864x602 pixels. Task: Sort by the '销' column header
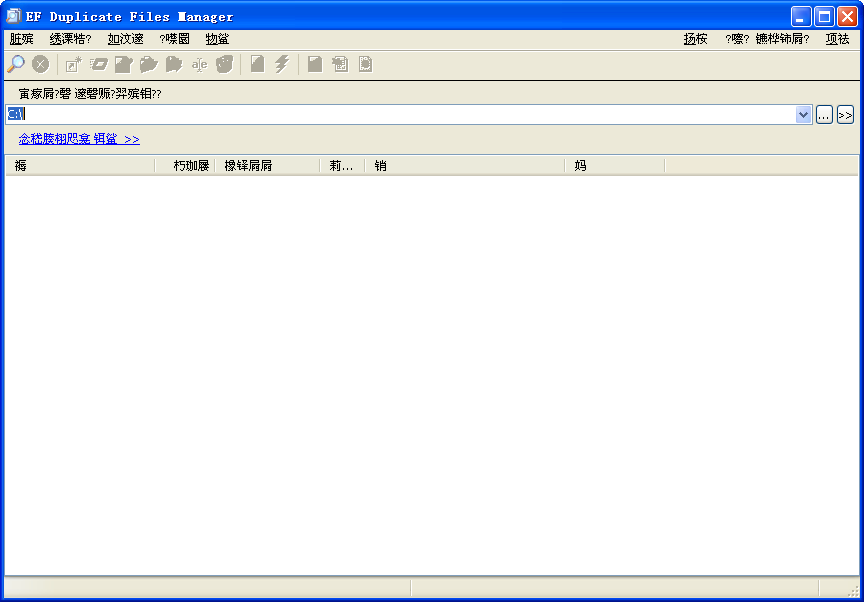click(464, 166)
